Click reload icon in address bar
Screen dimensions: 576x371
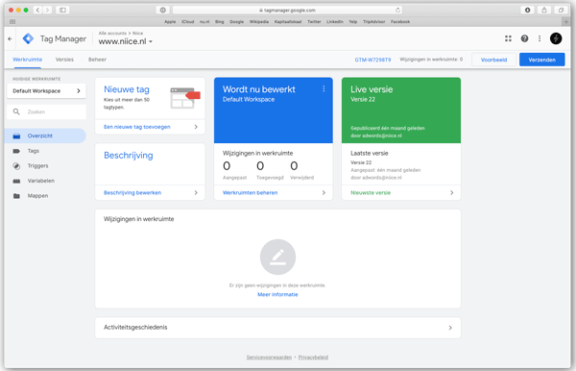[x=397, y=10]
